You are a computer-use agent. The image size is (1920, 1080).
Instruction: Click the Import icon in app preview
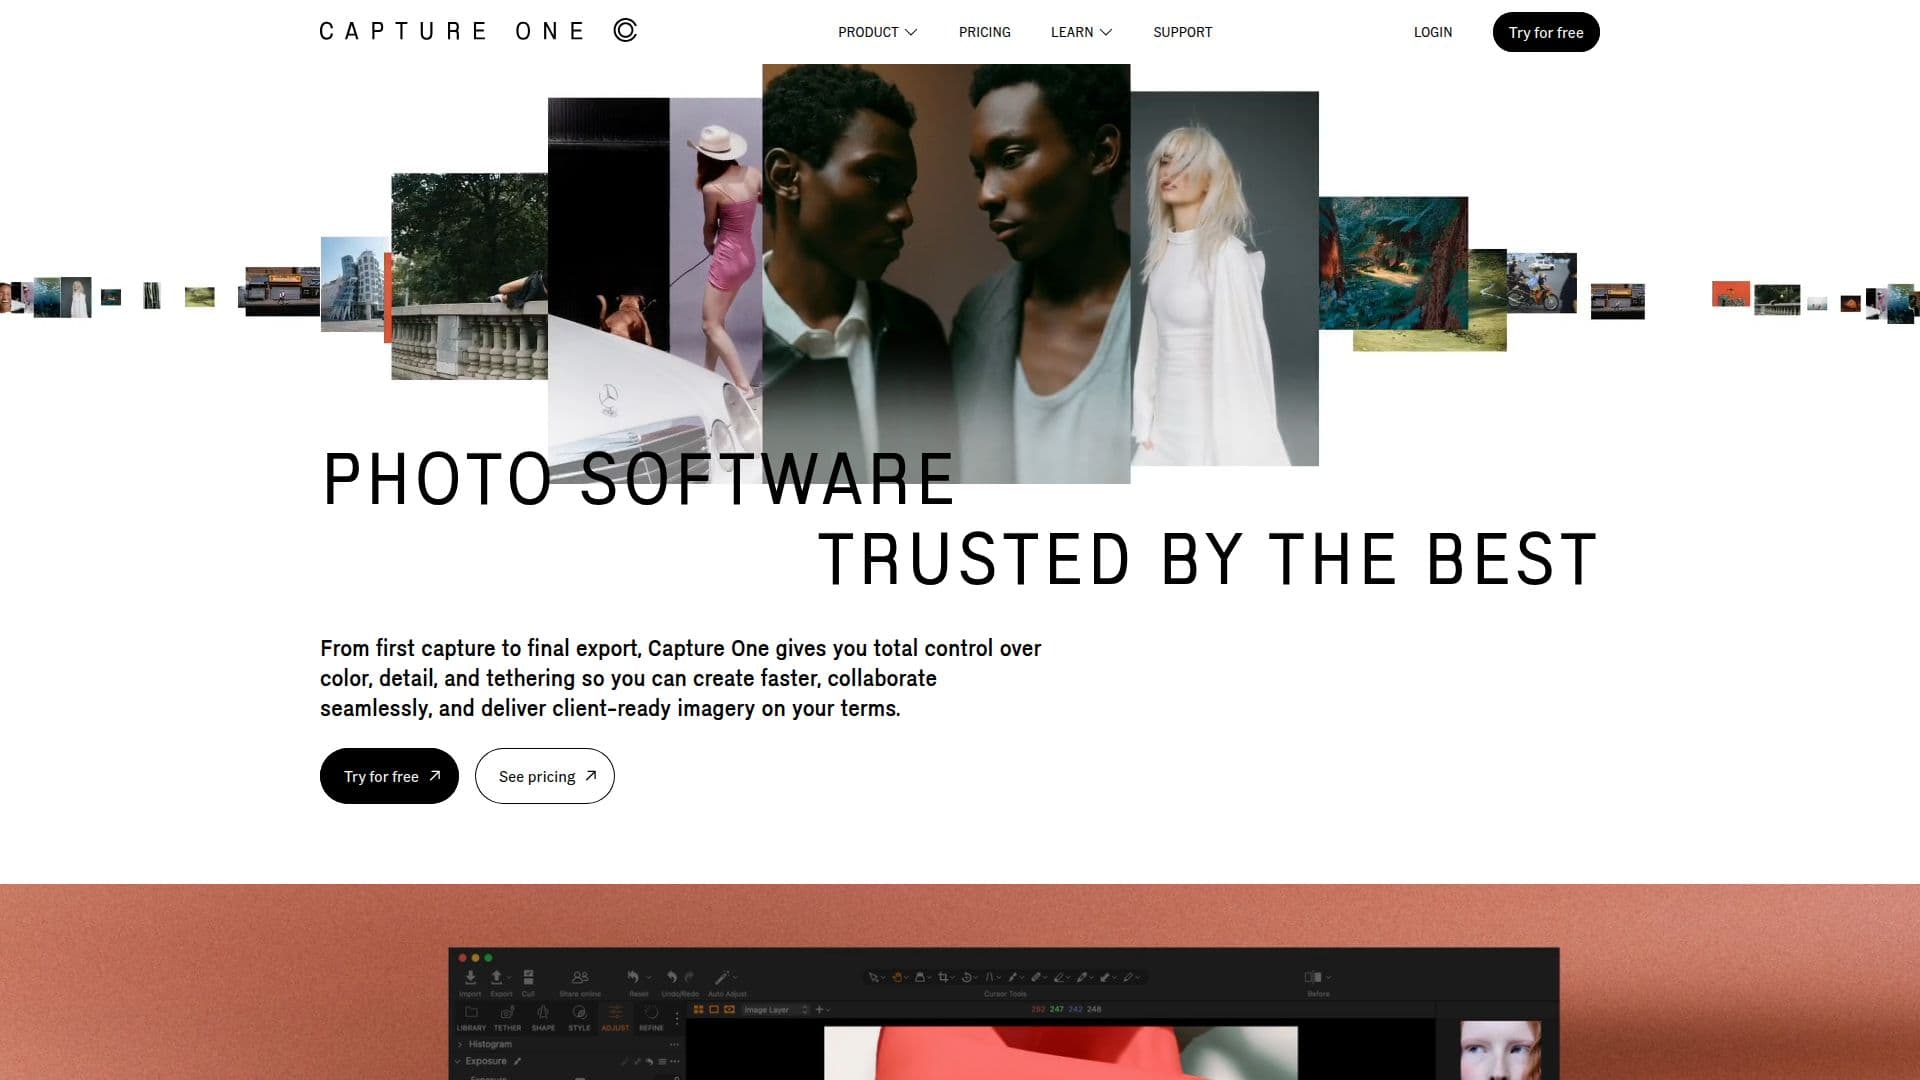point(470,977)
